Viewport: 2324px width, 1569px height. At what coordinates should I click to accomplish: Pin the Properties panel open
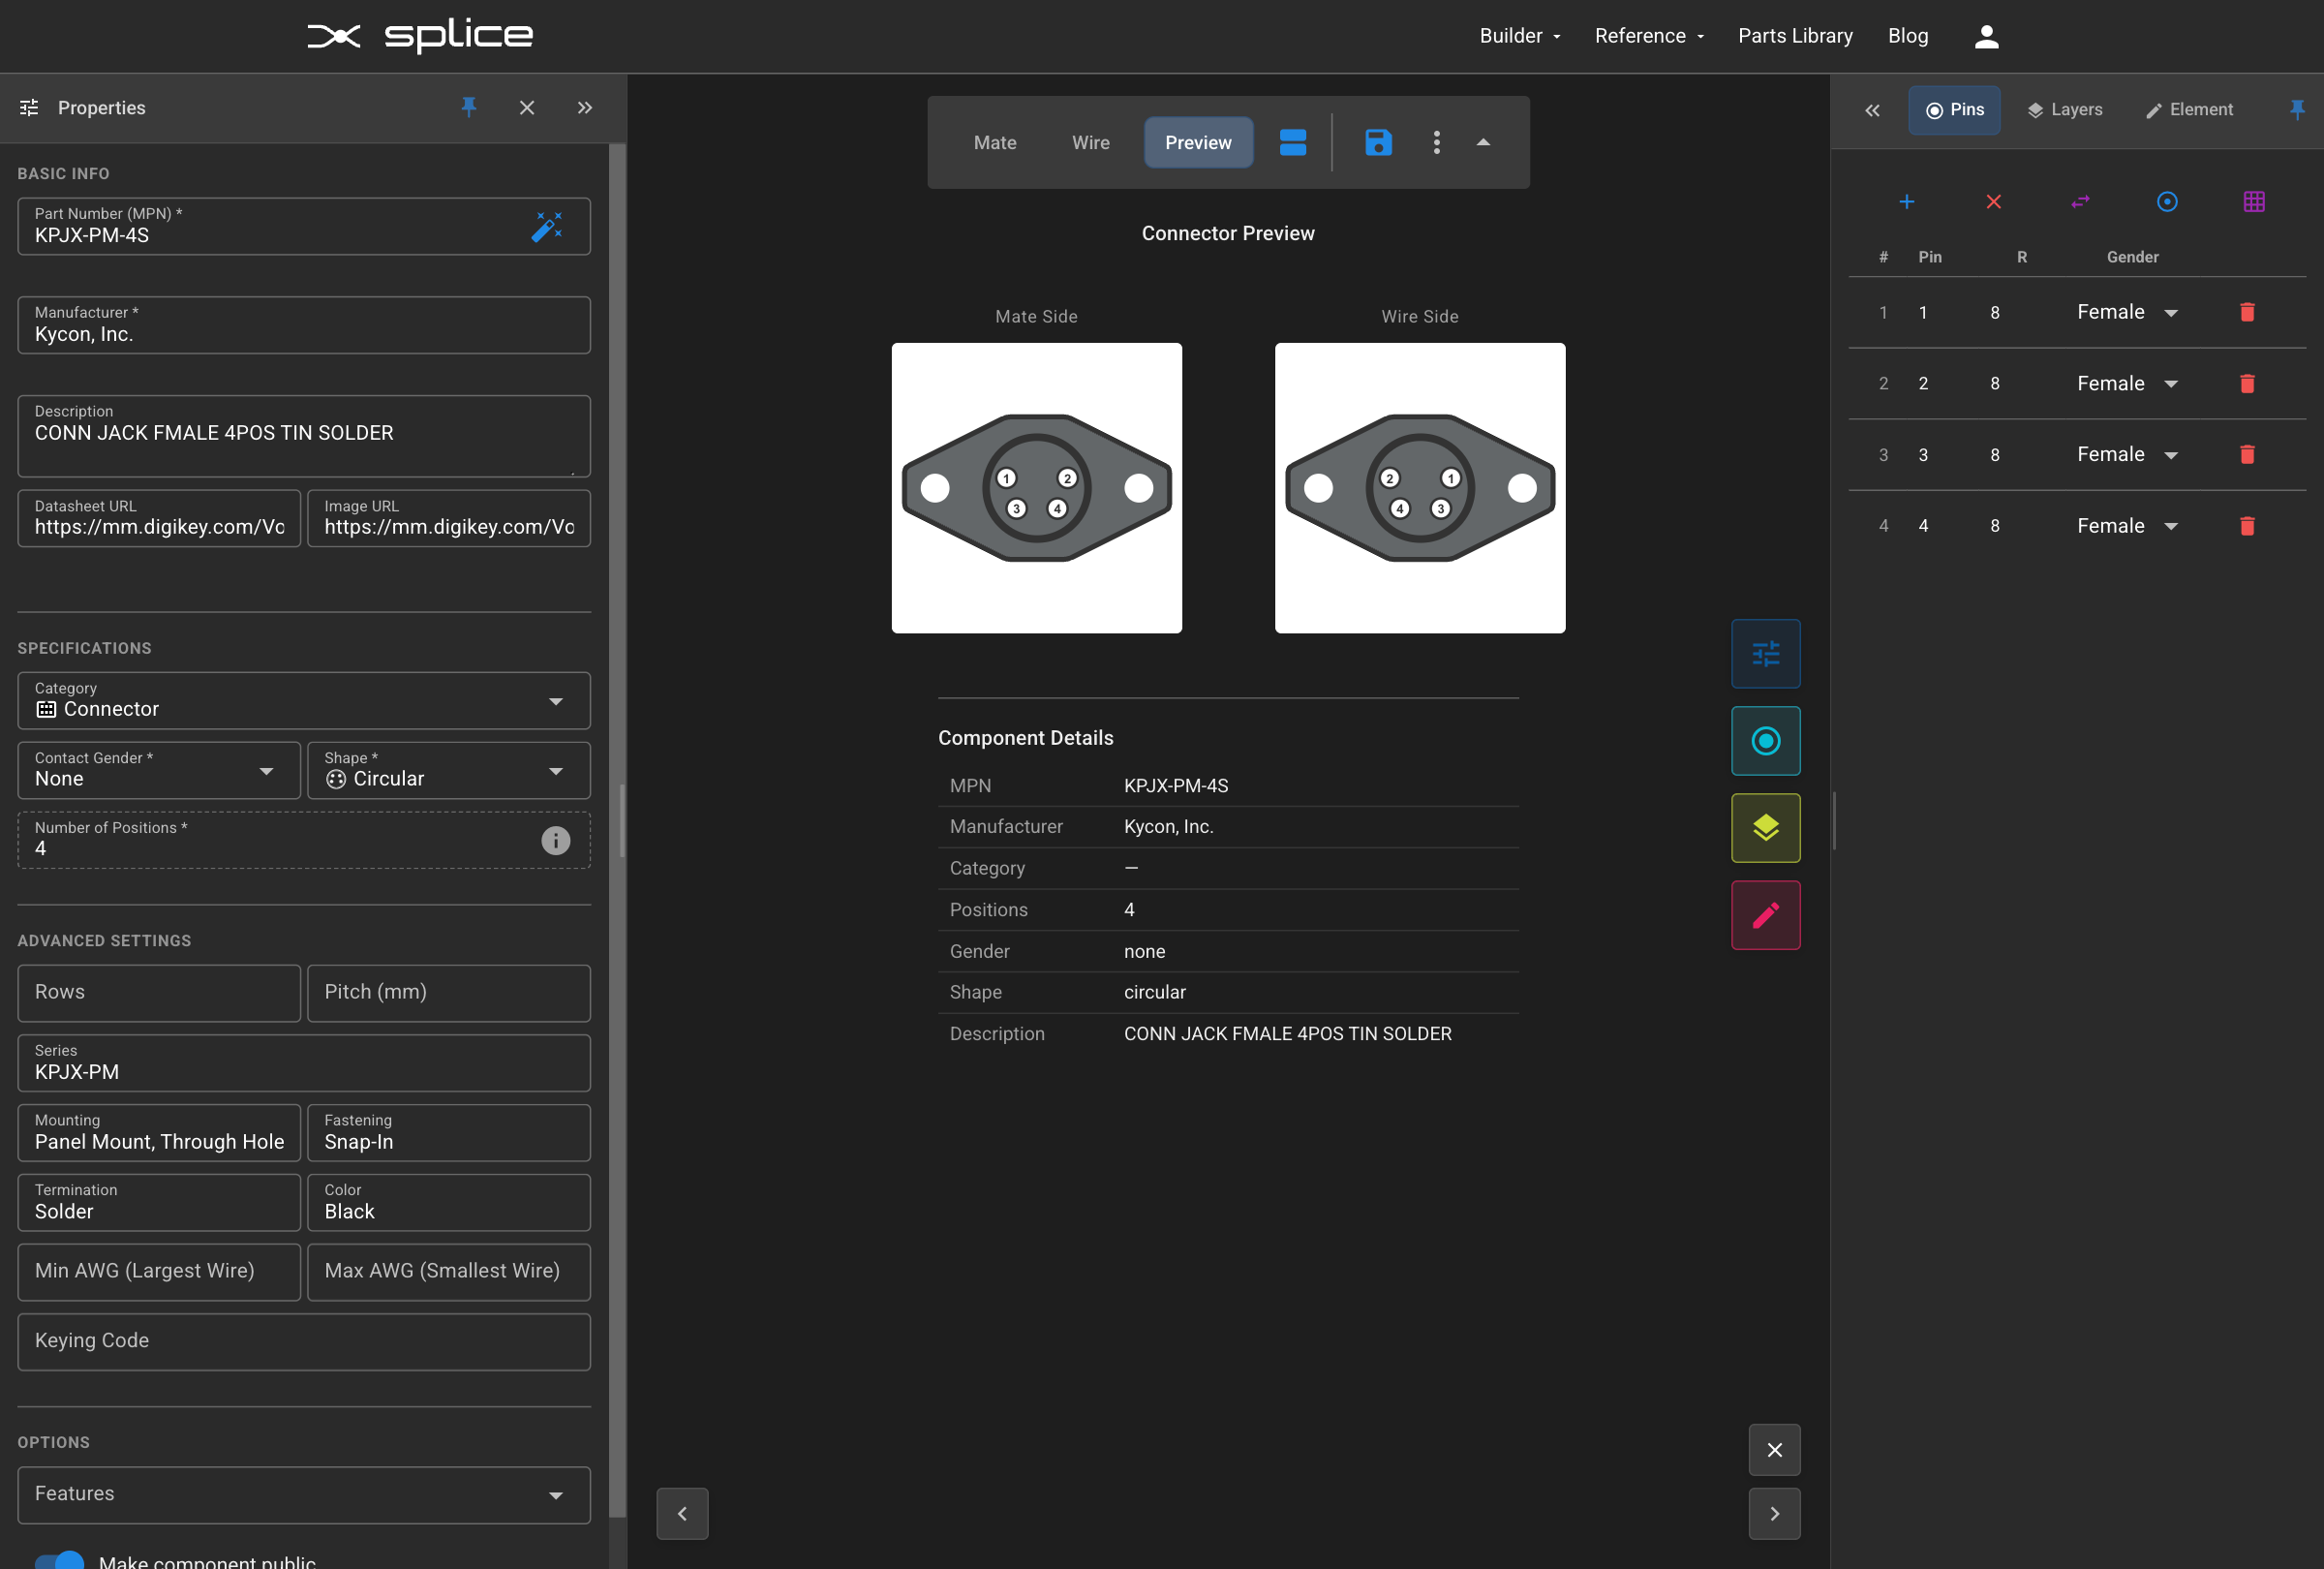[x=469, y=108]
